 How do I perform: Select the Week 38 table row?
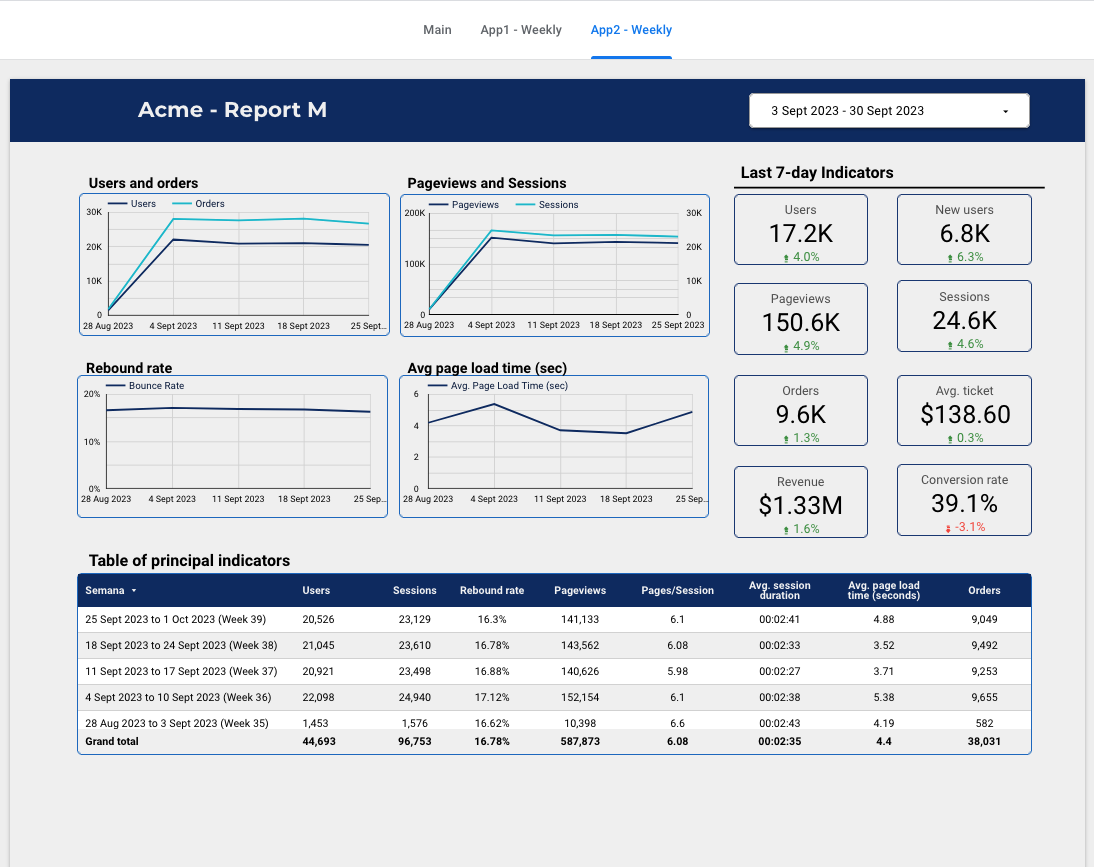(x=181, y=645)
